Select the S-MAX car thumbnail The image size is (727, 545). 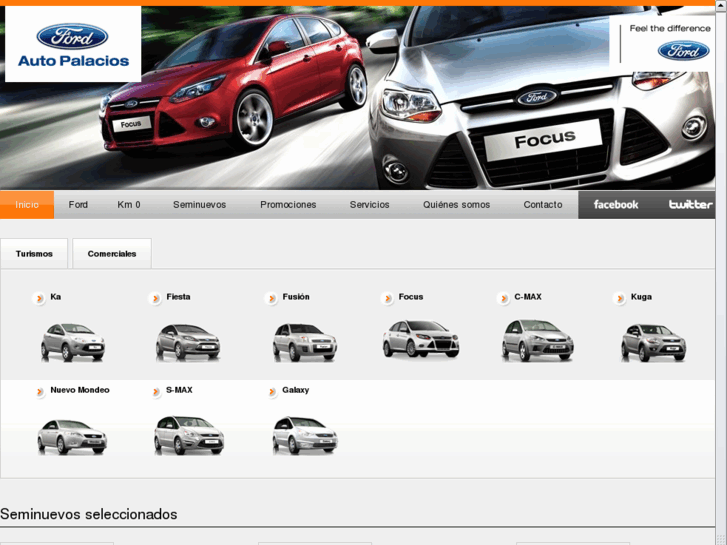point(189,435)
